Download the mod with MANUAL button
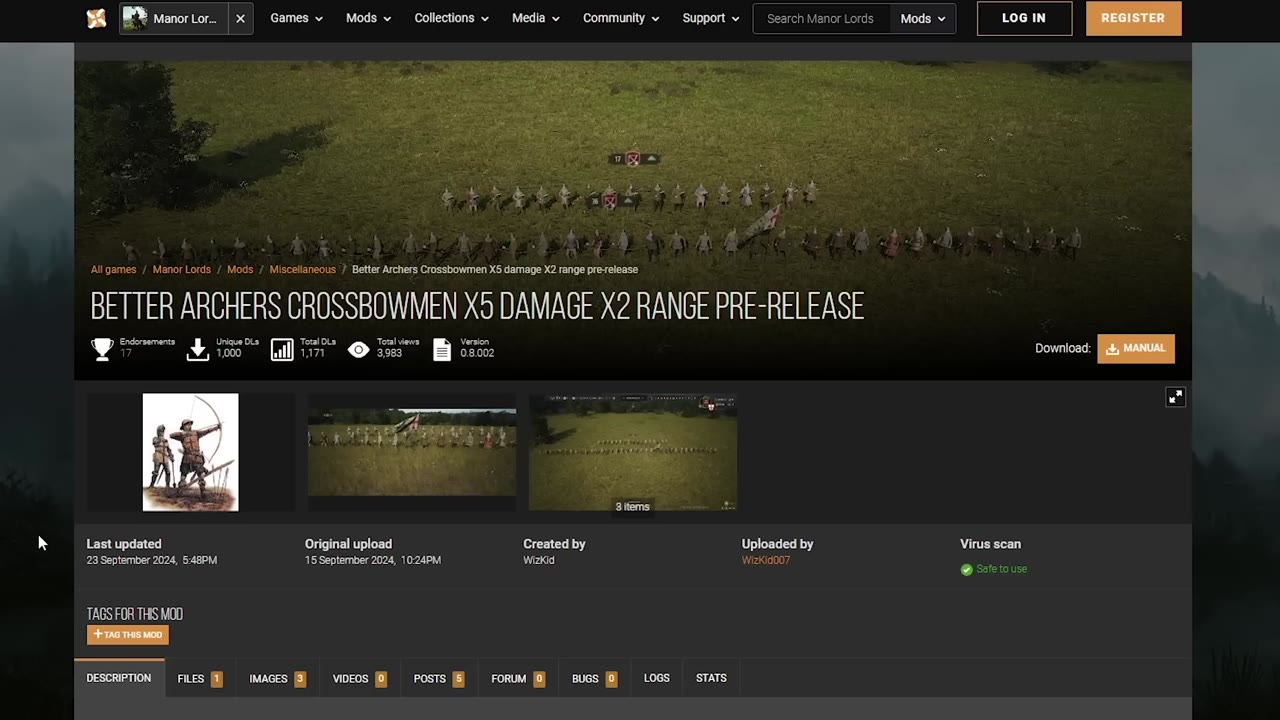 point(1136,348)
